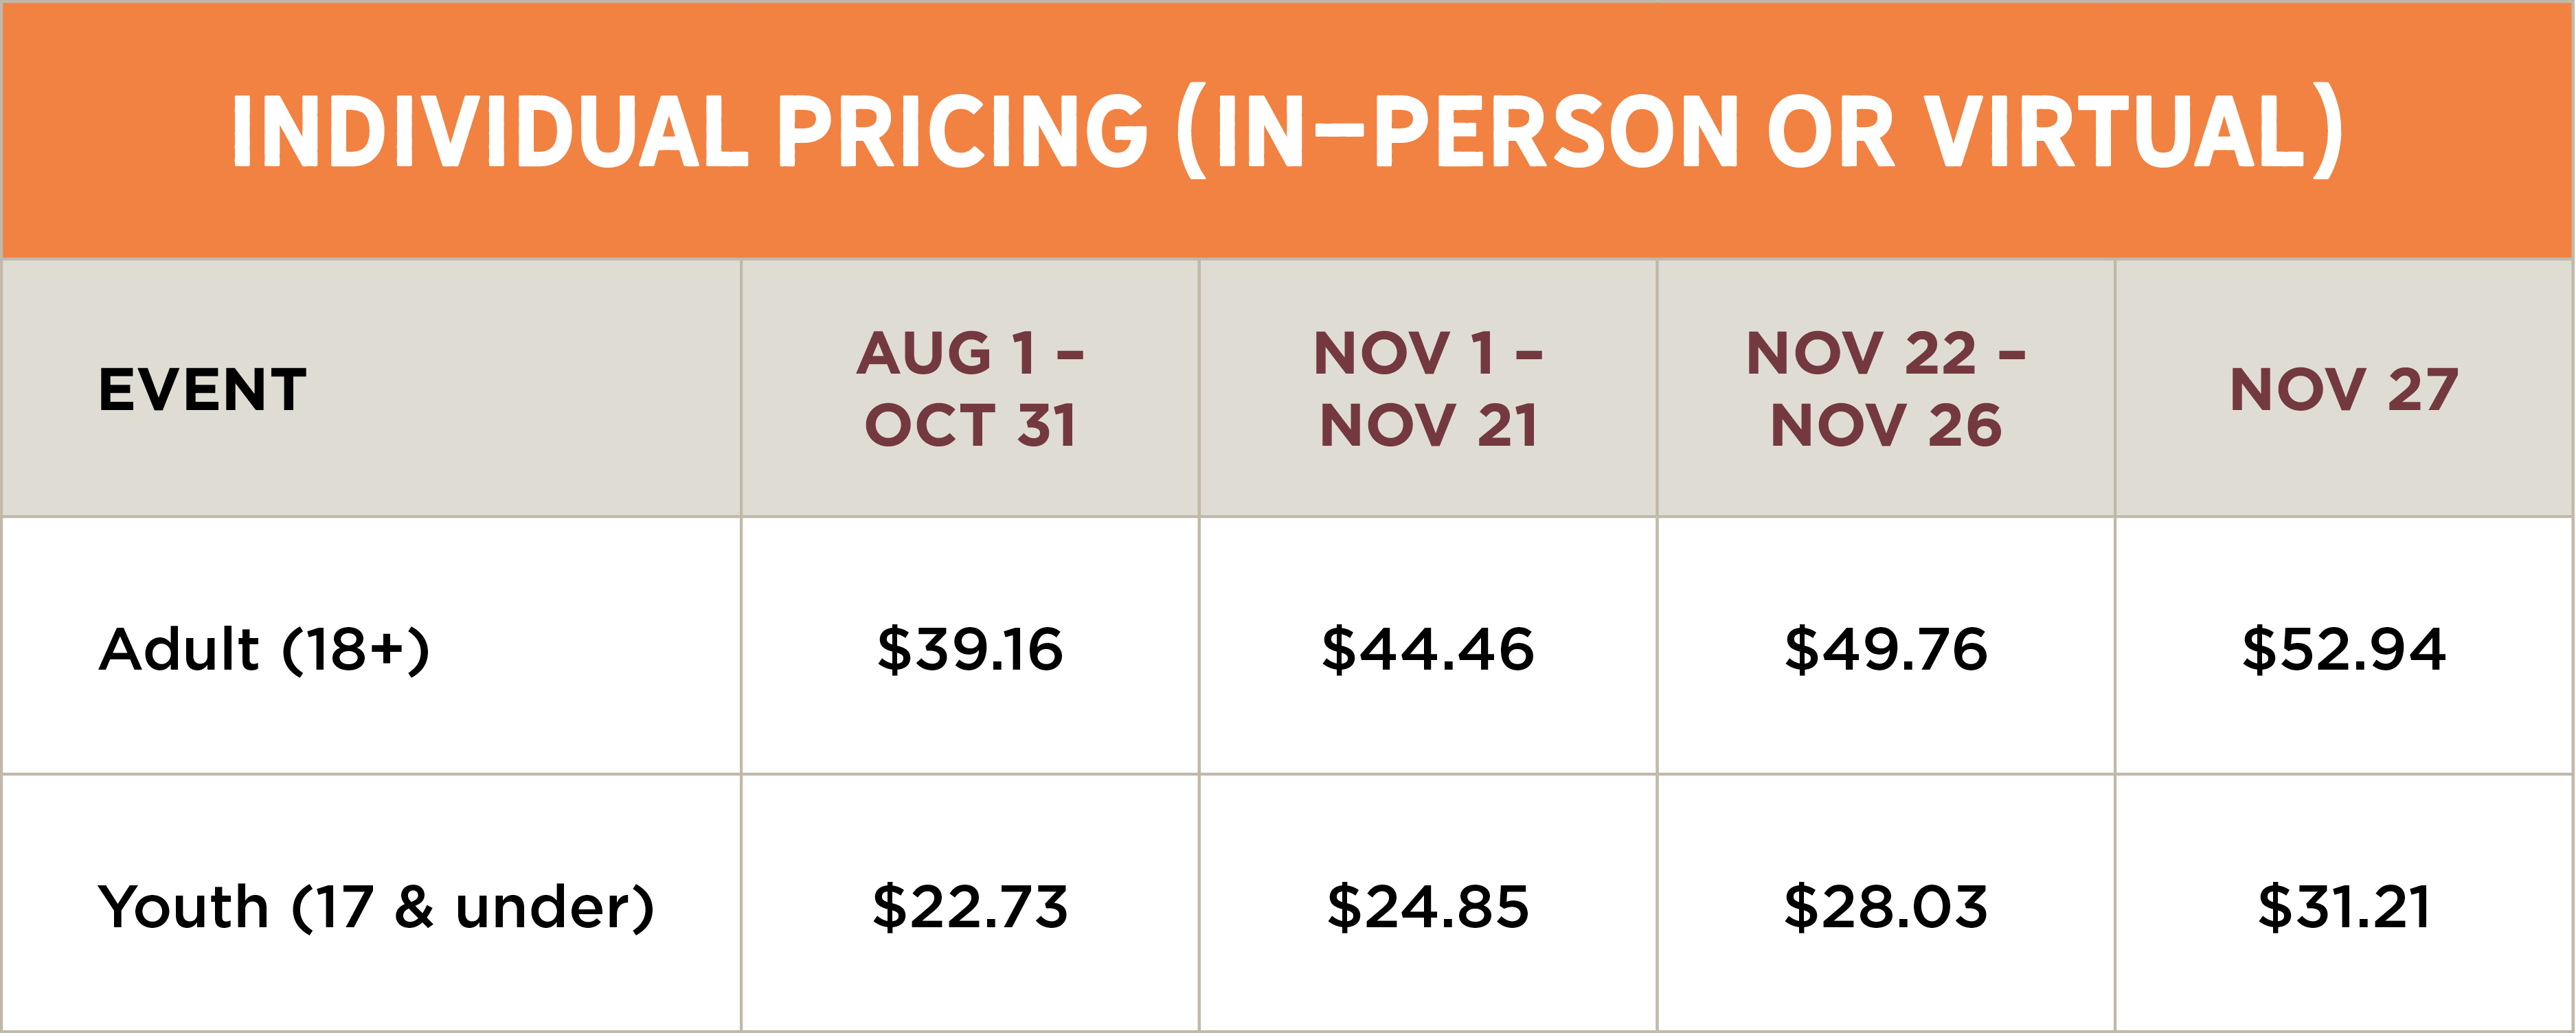
Task: Click the word INDIVIDUAL in the title
Action: [489, 132]
